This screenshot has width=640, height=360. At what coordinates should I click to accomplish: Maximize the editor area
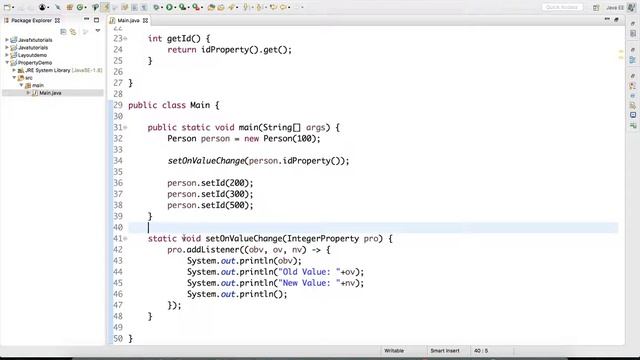[616, 19]
